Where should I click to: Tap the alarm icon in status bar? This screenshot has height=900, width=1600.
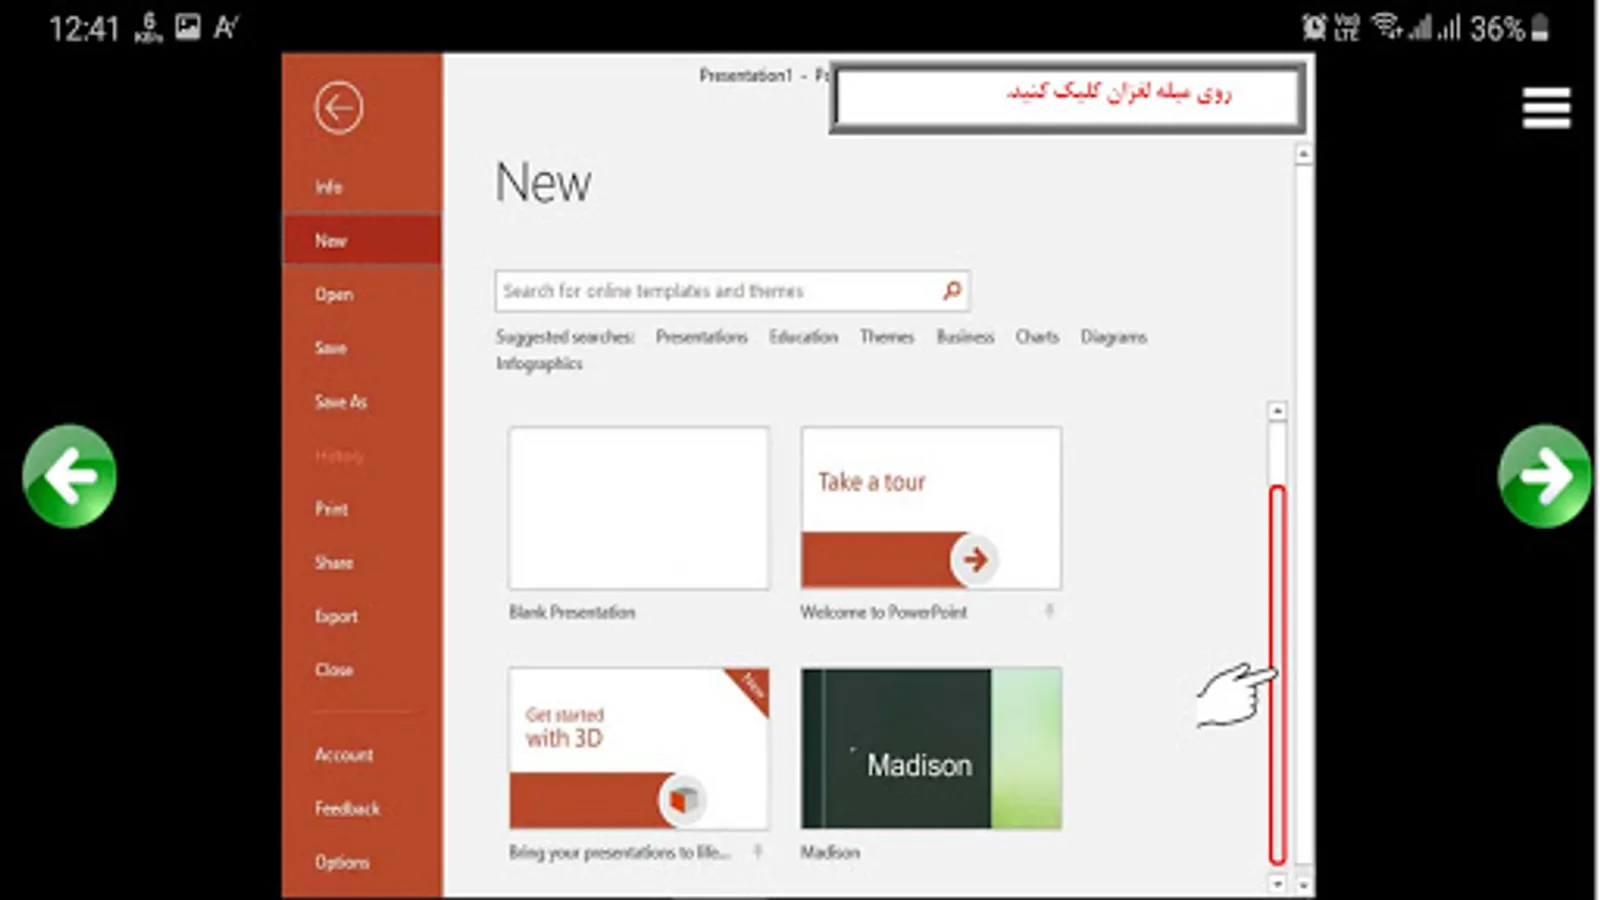click(x=1313, y=27)
